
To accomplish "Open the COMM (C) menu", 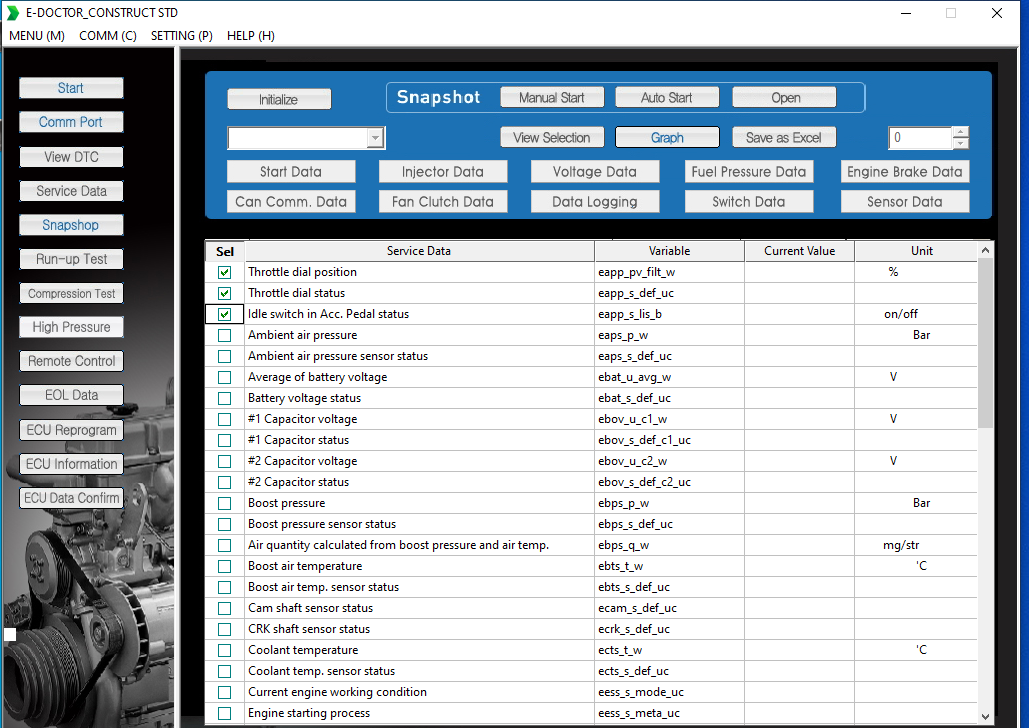I will tap(108, 35).
